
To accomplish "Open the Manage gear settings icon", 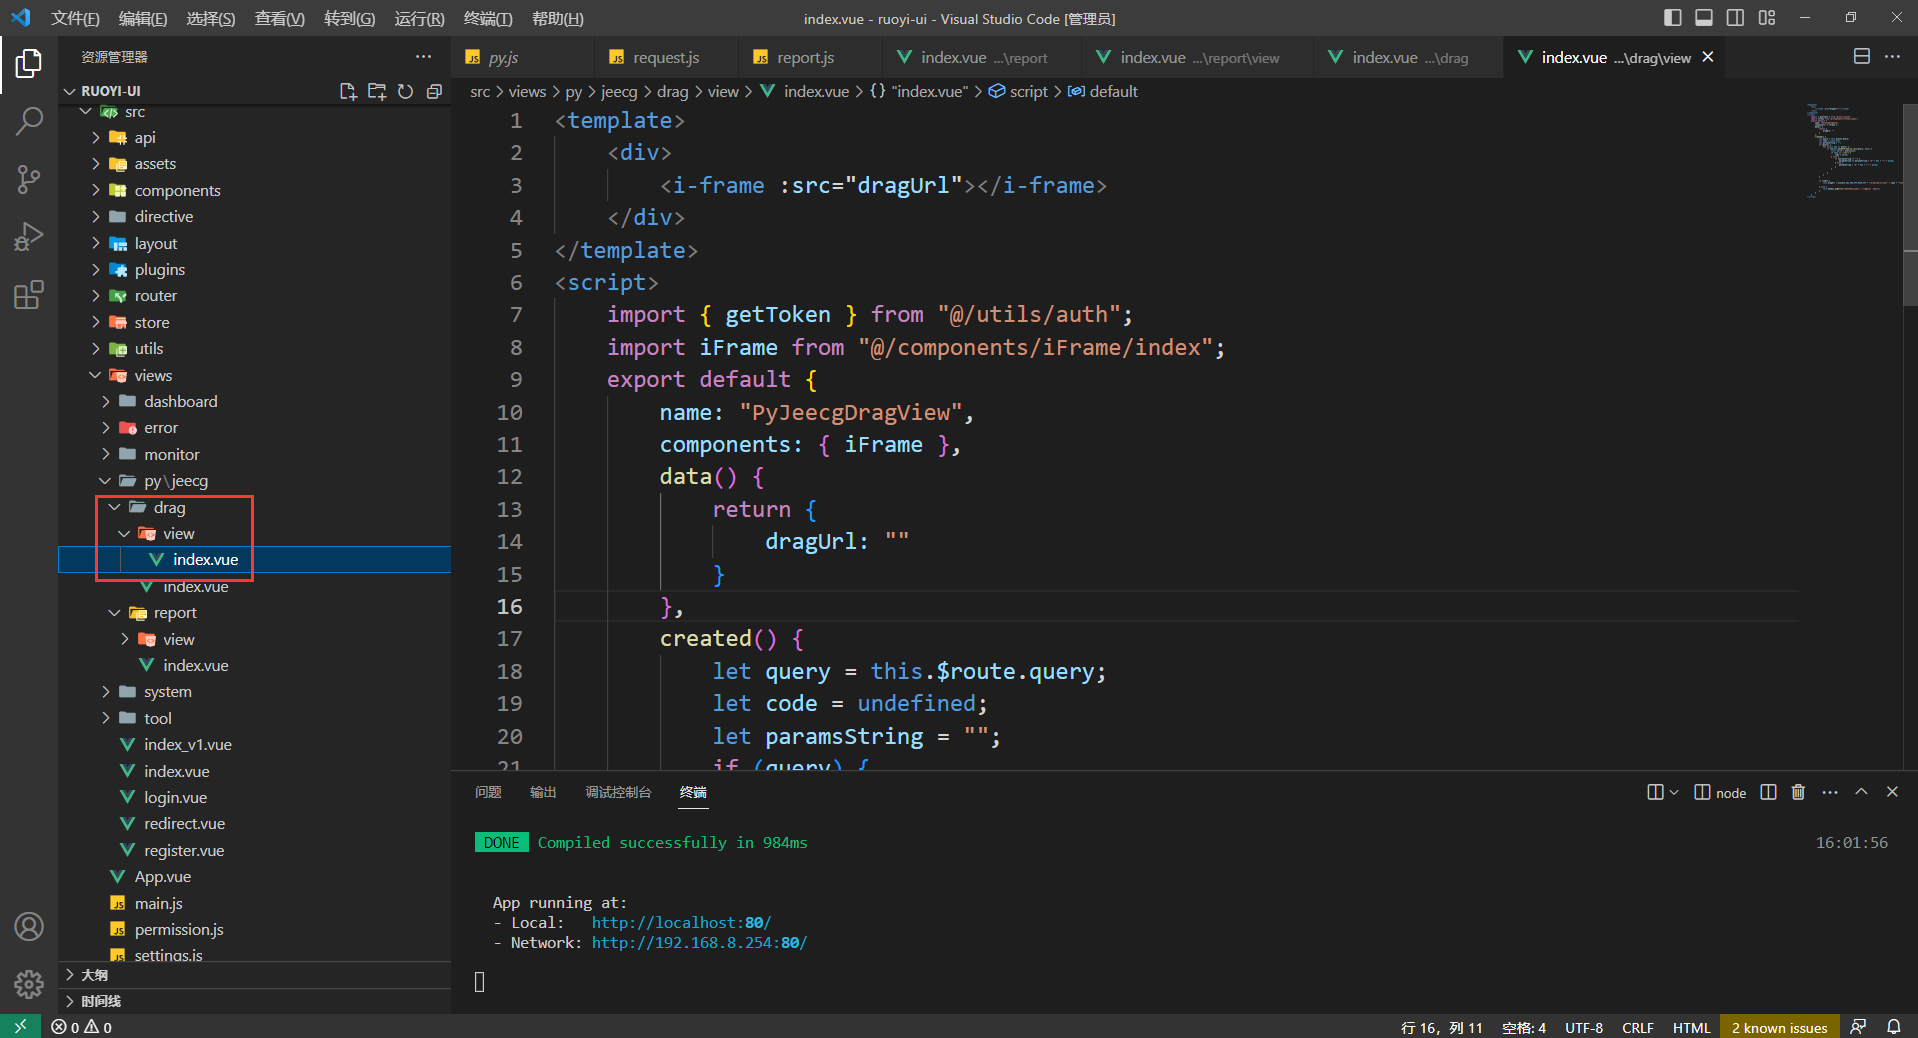I will tap(28, 985).
